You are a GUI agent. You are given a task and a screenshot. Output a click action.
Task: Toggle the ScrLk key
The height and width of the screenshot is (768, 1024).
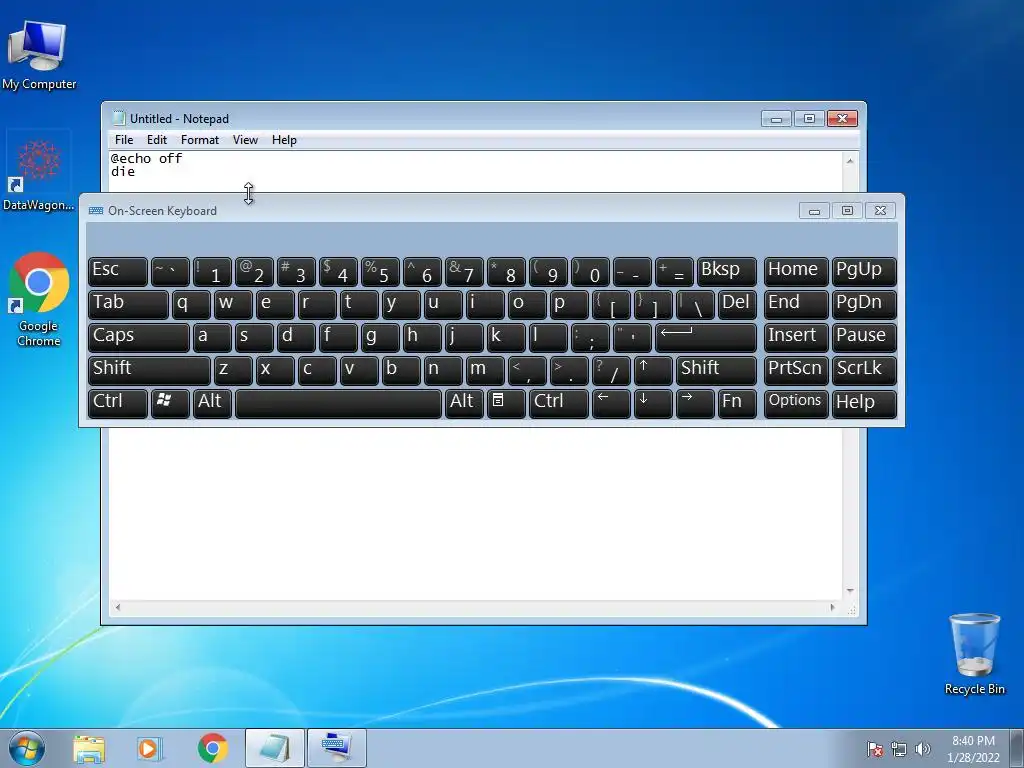(x=864, y=370)
